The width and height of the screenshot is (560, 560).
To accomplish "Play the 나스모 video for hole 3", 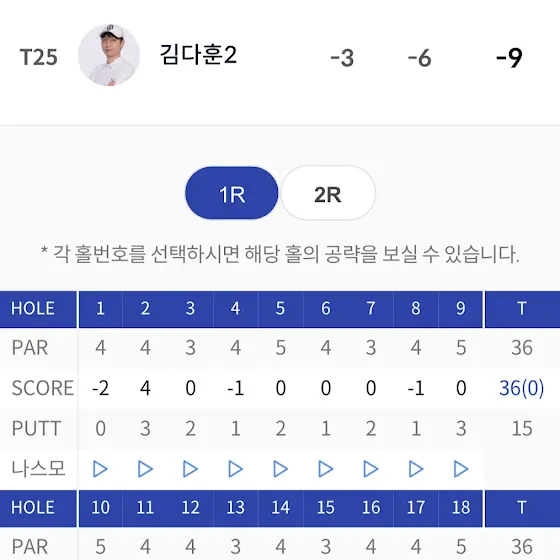I will (190, 469).
